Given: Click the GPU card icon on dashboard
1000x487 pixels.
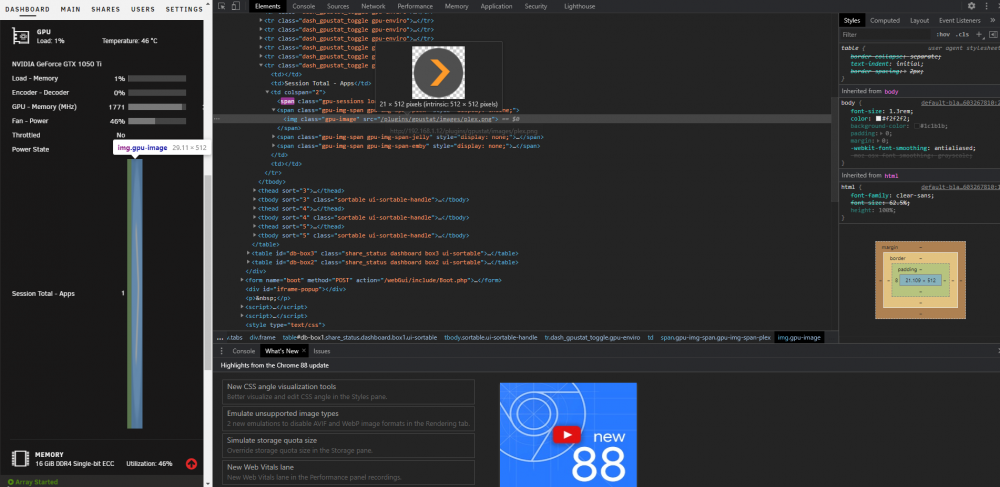Looking at the screenshot, I should [x=21, y=36].
